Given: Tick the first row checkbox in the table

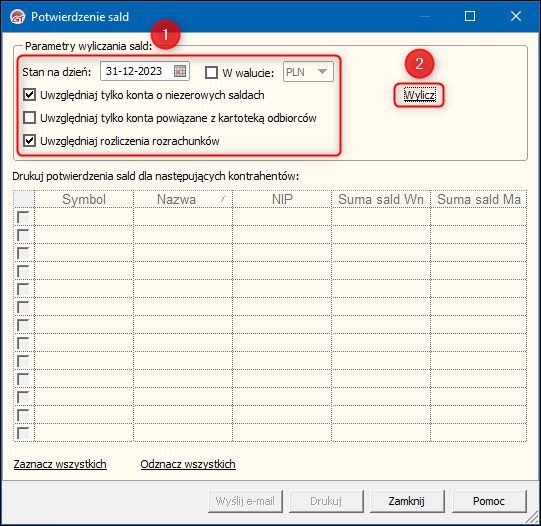Looking at the screenshot, I should pyautogui.click(x=23, y=217).
